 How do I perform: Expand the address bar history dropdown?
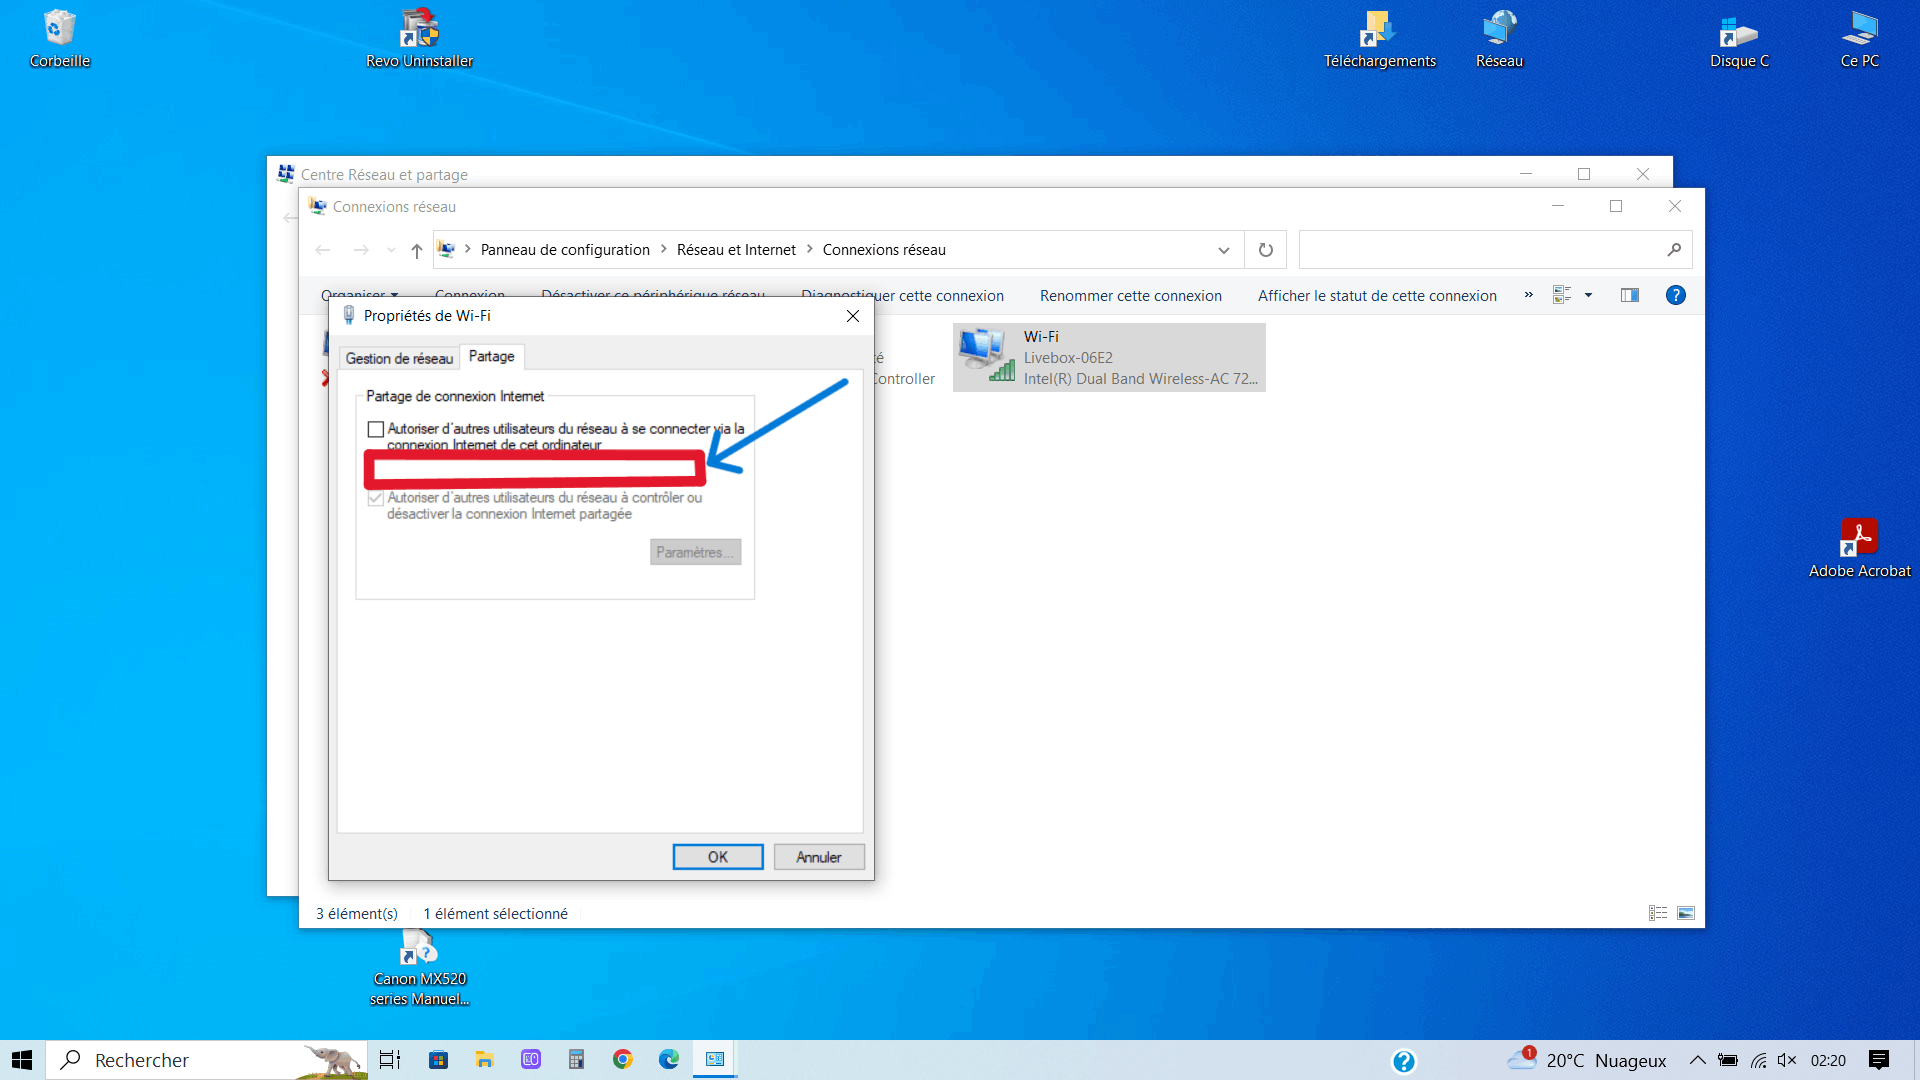pos(1223,250)
